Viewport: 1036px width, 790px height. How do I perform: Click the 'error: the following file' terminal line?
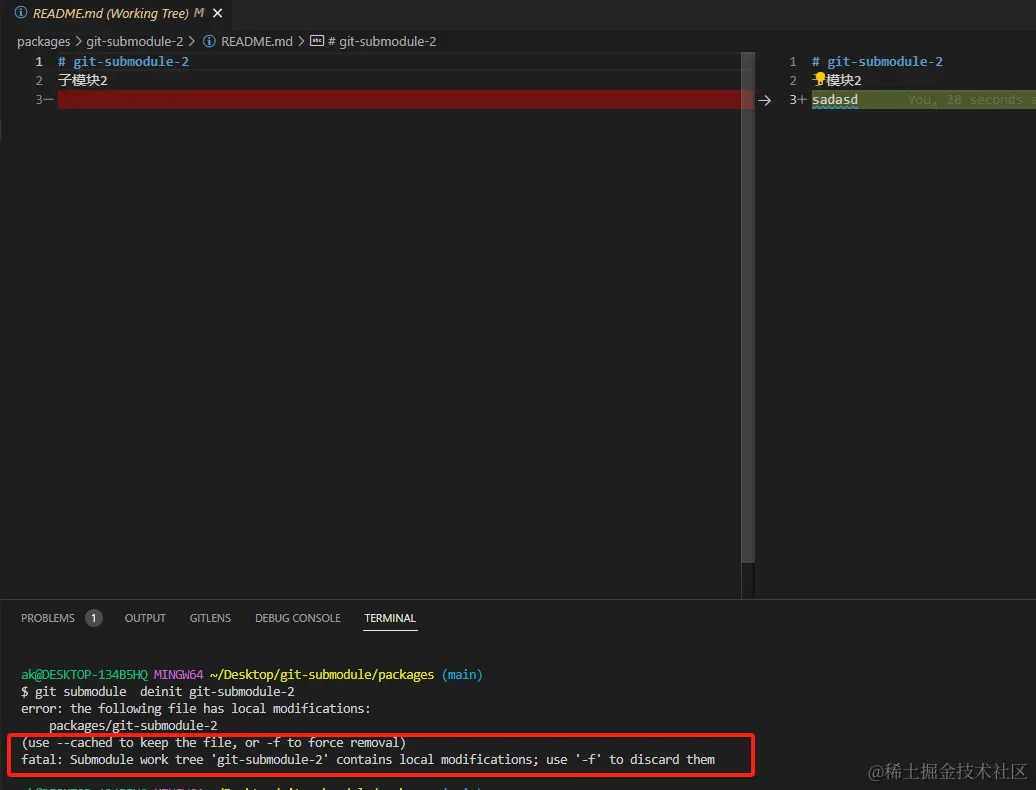coord(196,709)
